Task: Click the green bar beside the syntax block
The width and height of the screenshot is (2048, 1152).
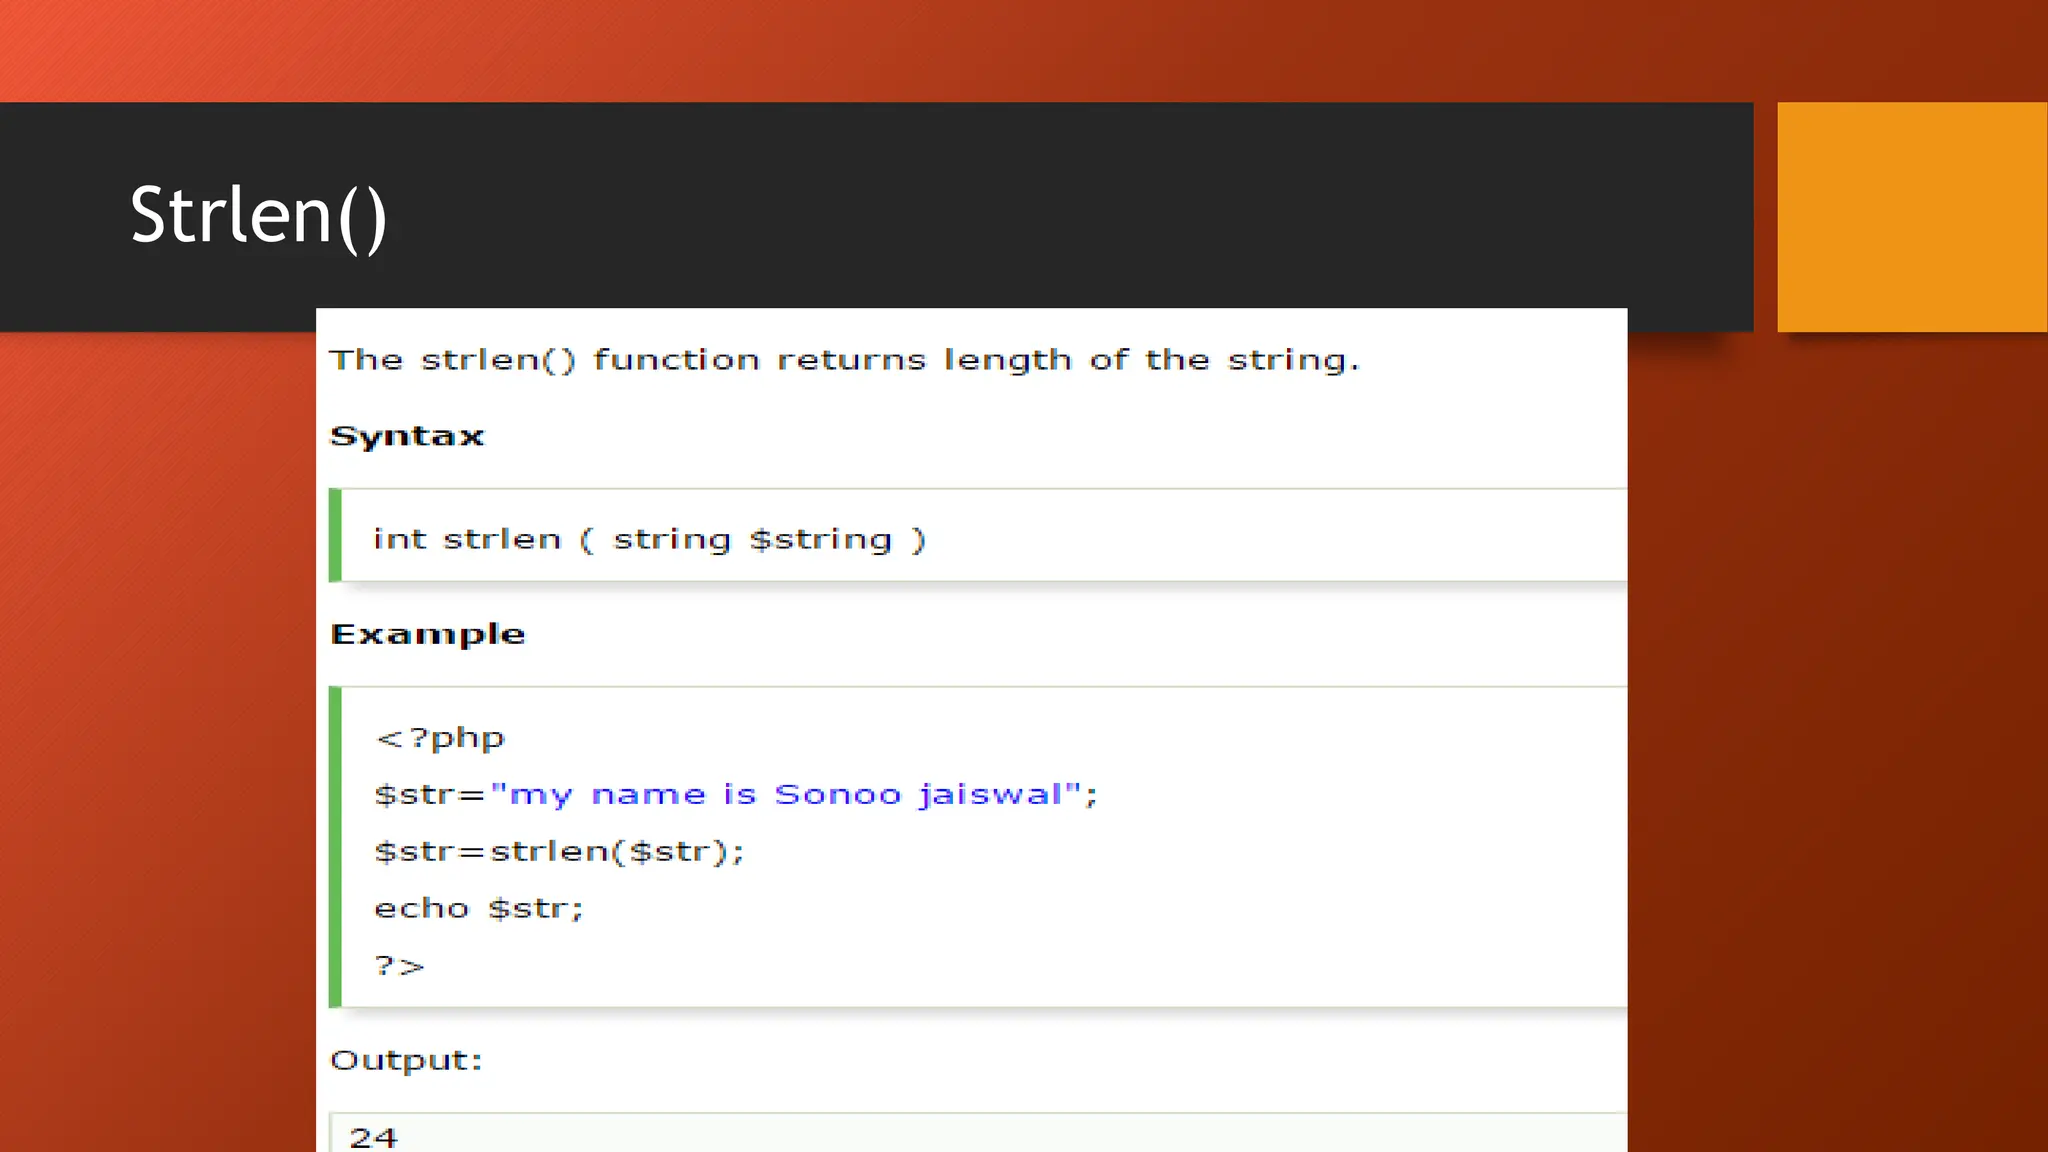Action: (x=335, y=535)
